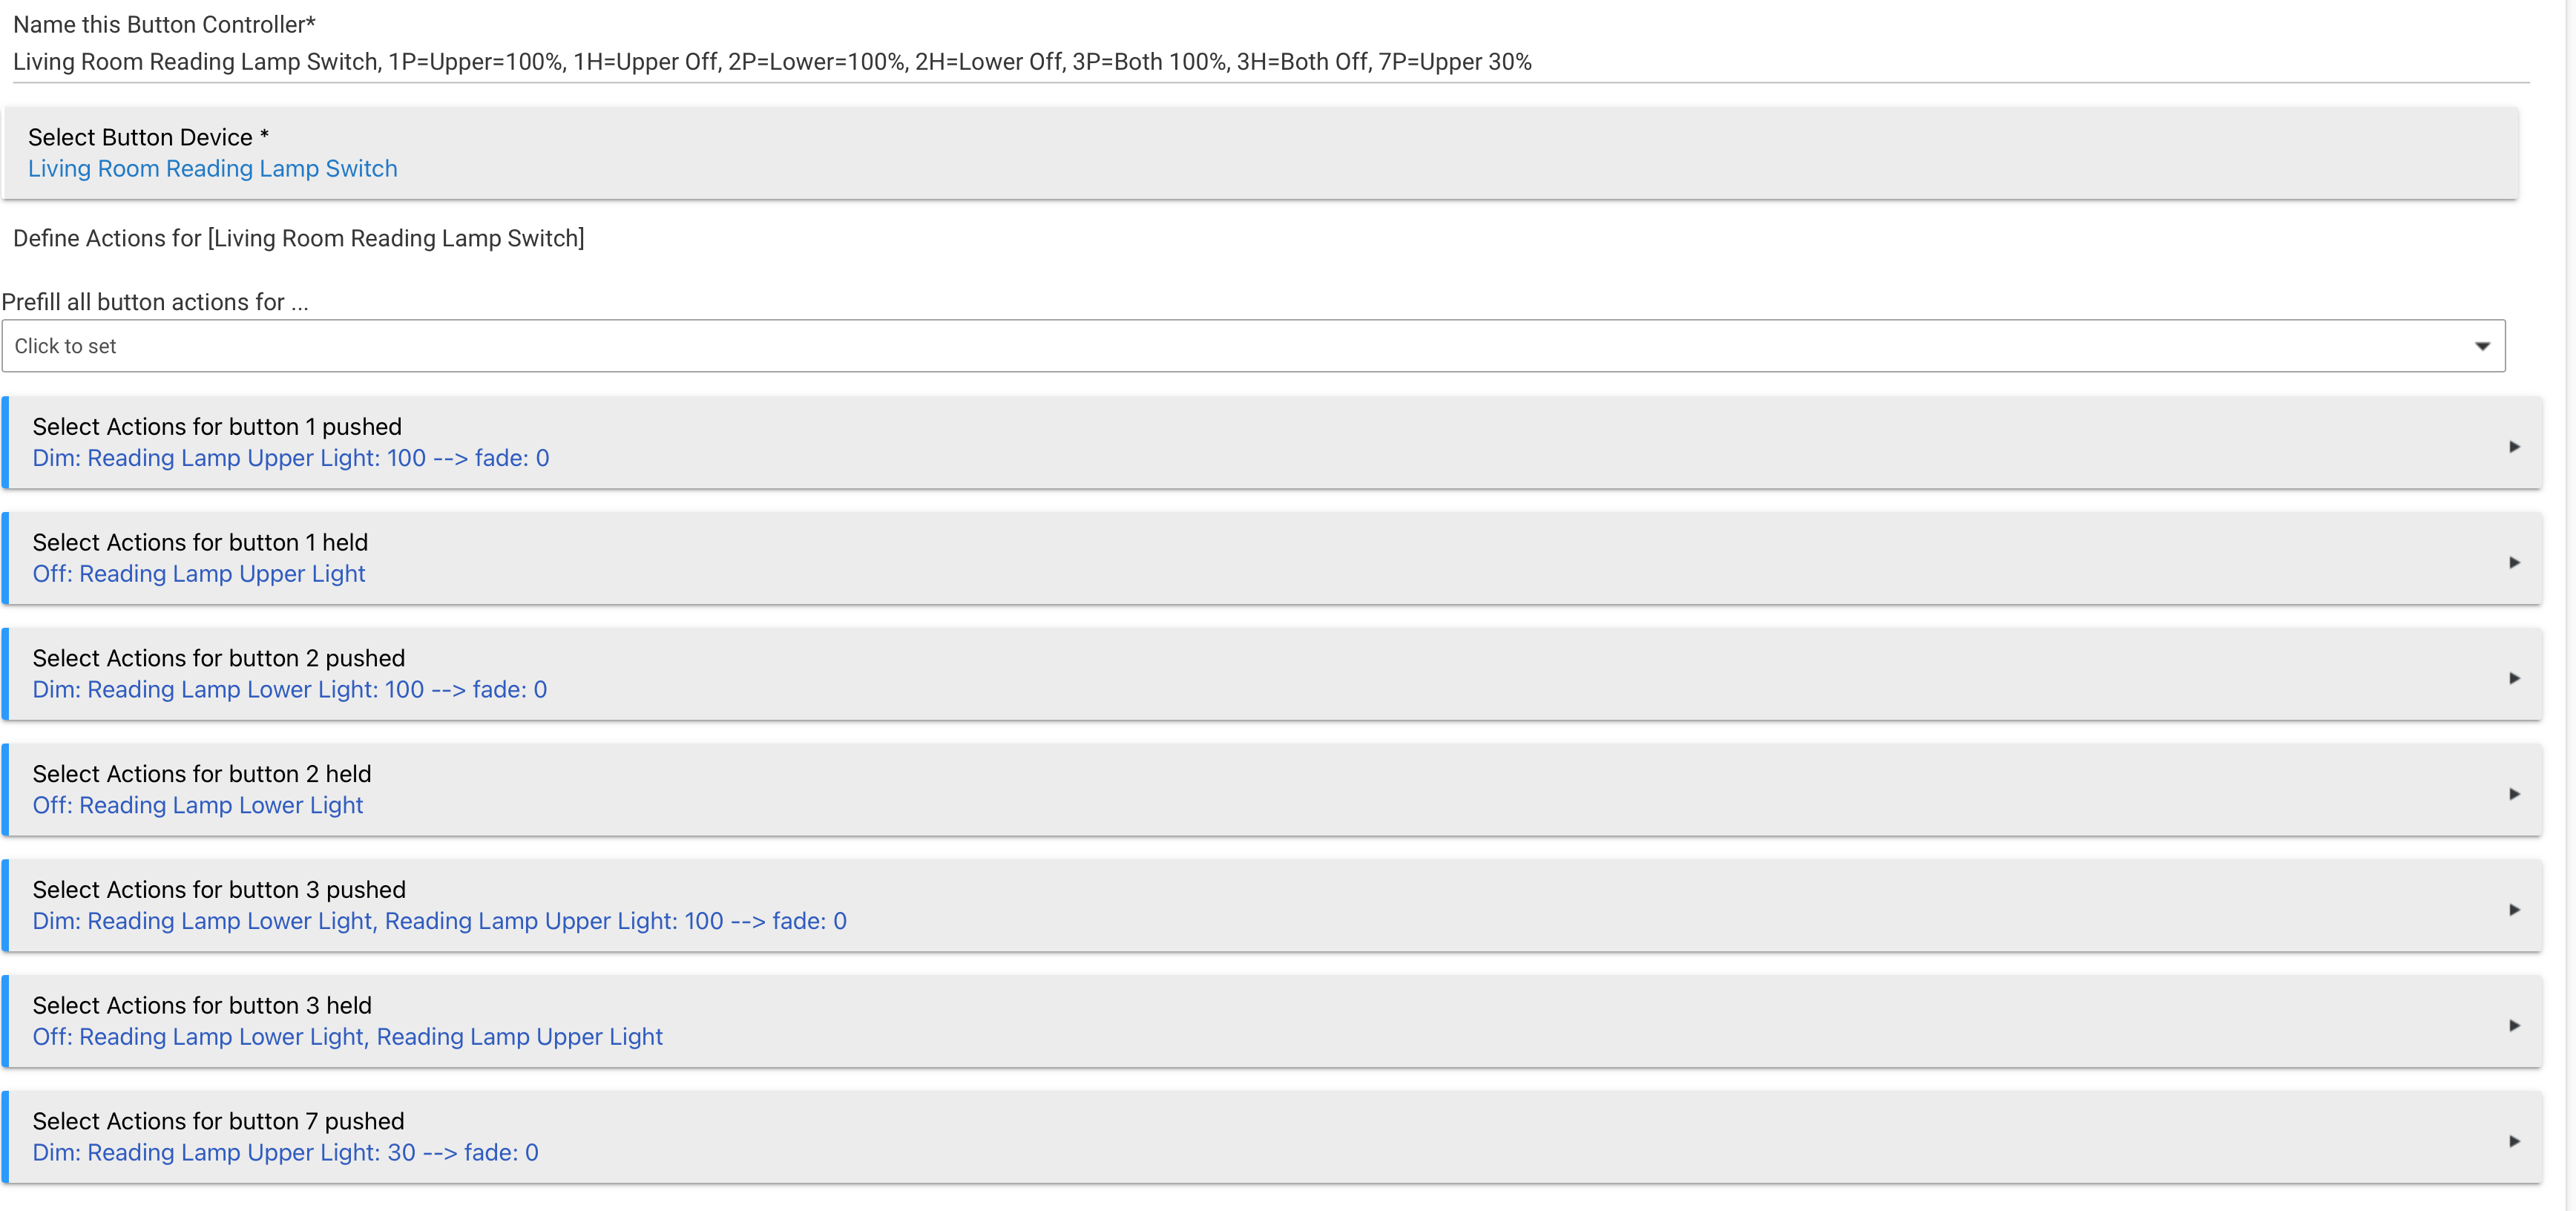Expand arrow for button 3 held actions
The width and height of the screenshot is (2576, 1211).
pos(2514,1026)
